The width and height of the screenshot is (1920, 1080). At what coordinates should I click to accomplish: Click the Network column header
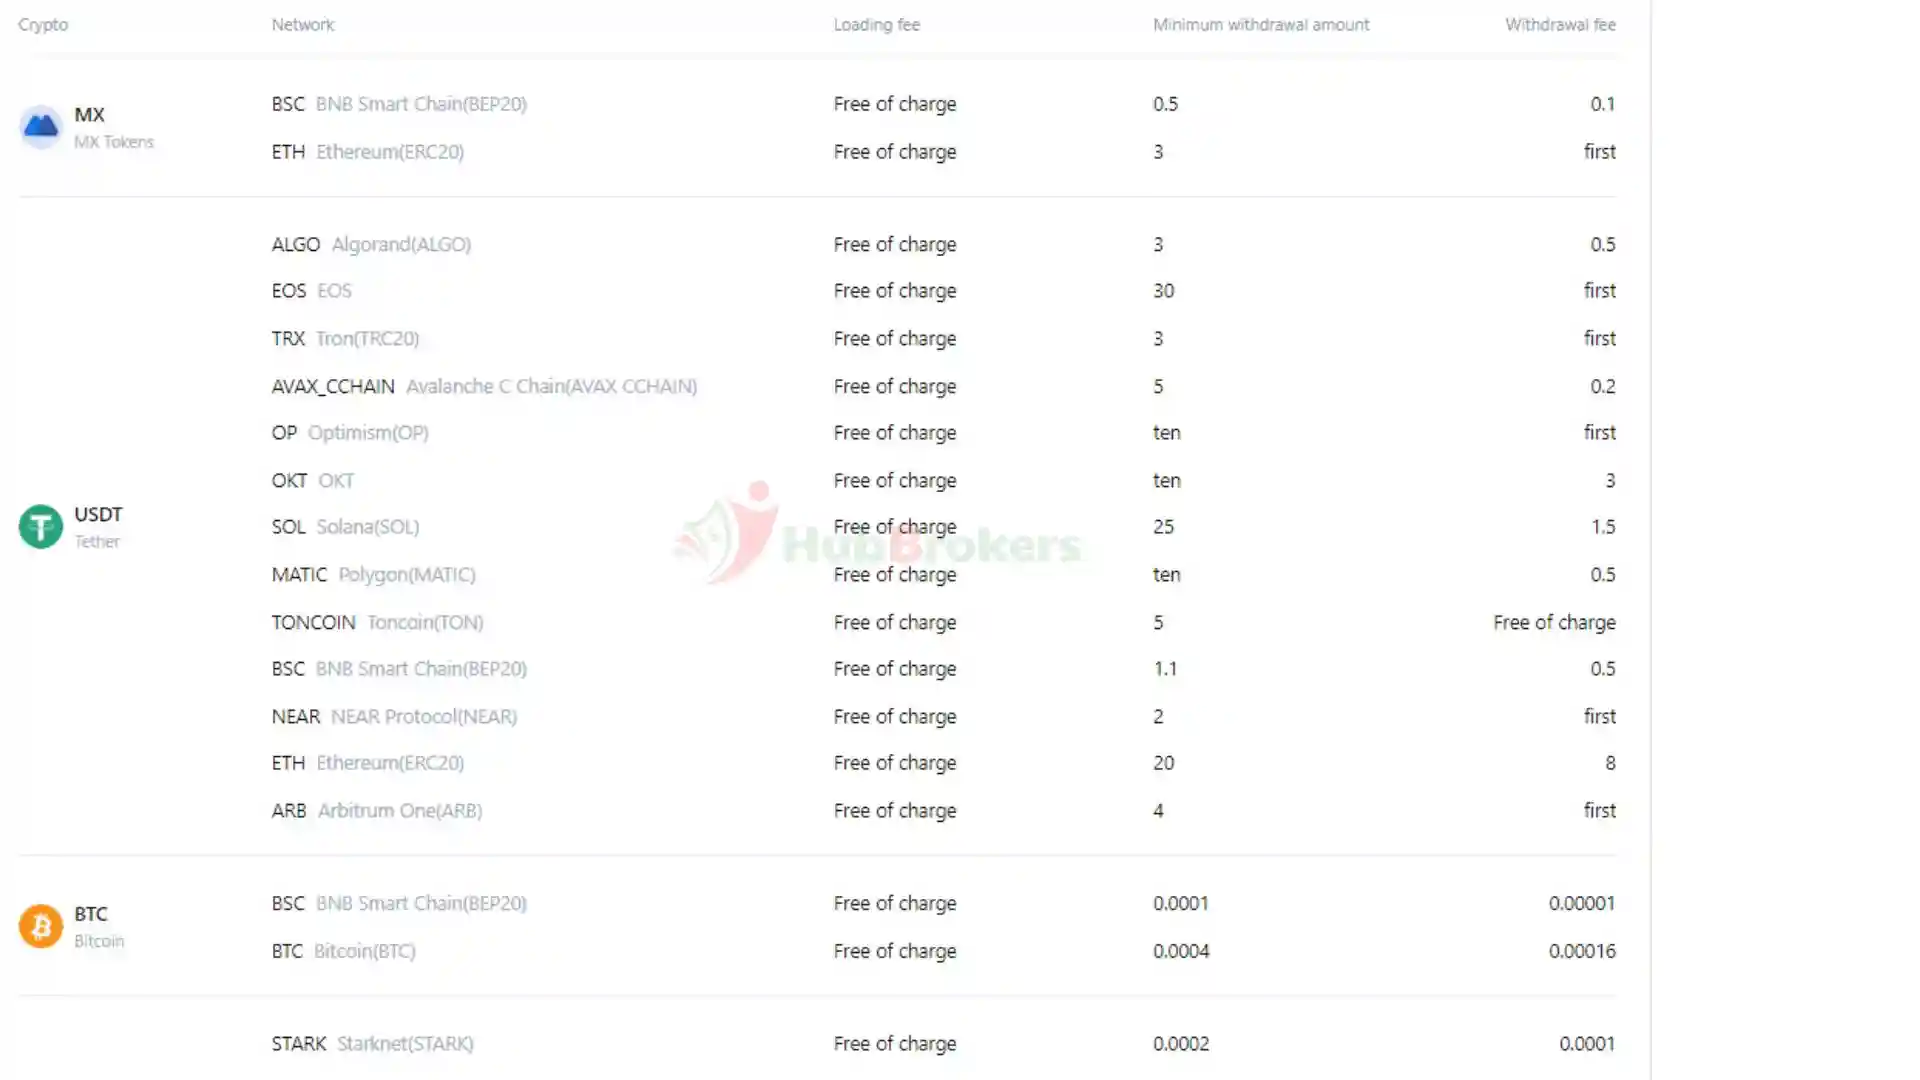coord(302,25)
